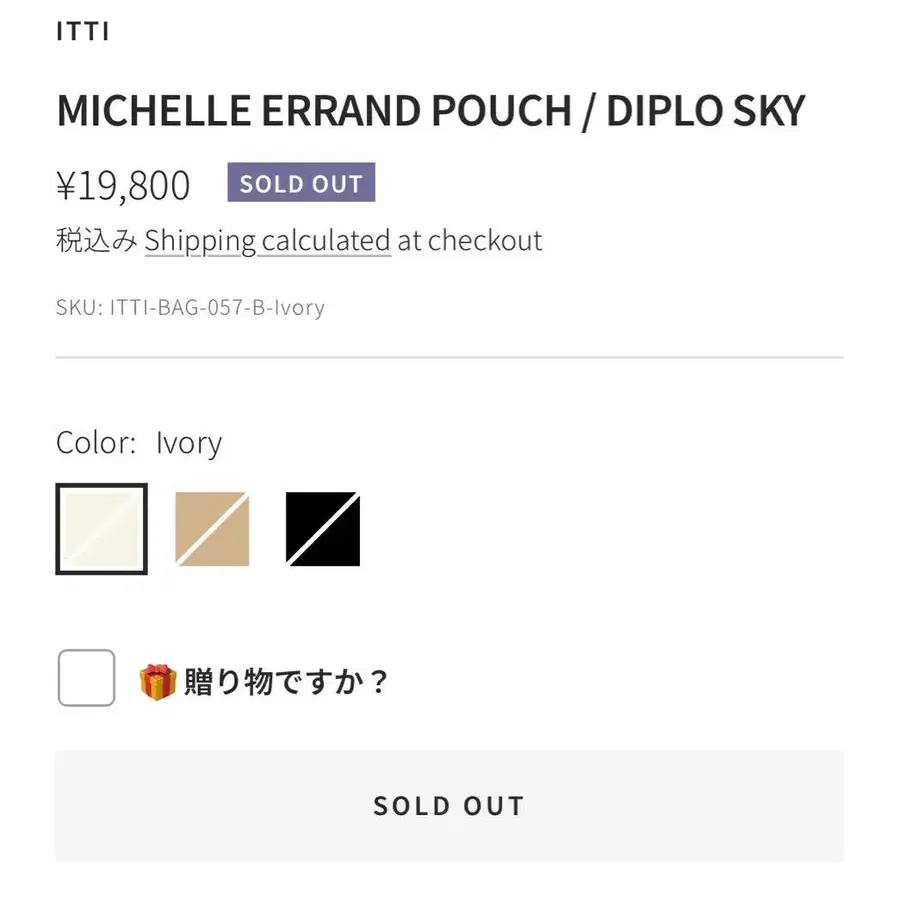Click the ITTI brand name
The height and width of the screenshot is (900, 900).
pos(82,31)
